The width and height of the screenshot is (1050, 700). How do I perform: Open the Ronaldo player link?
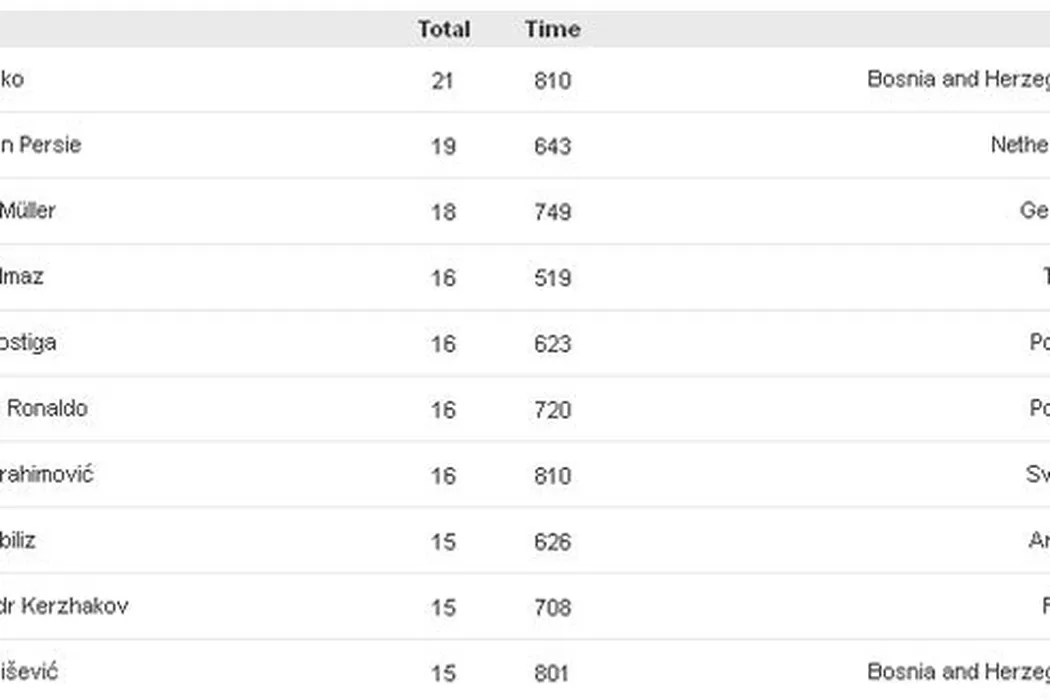pyautogui.click(x=47, y=408)
